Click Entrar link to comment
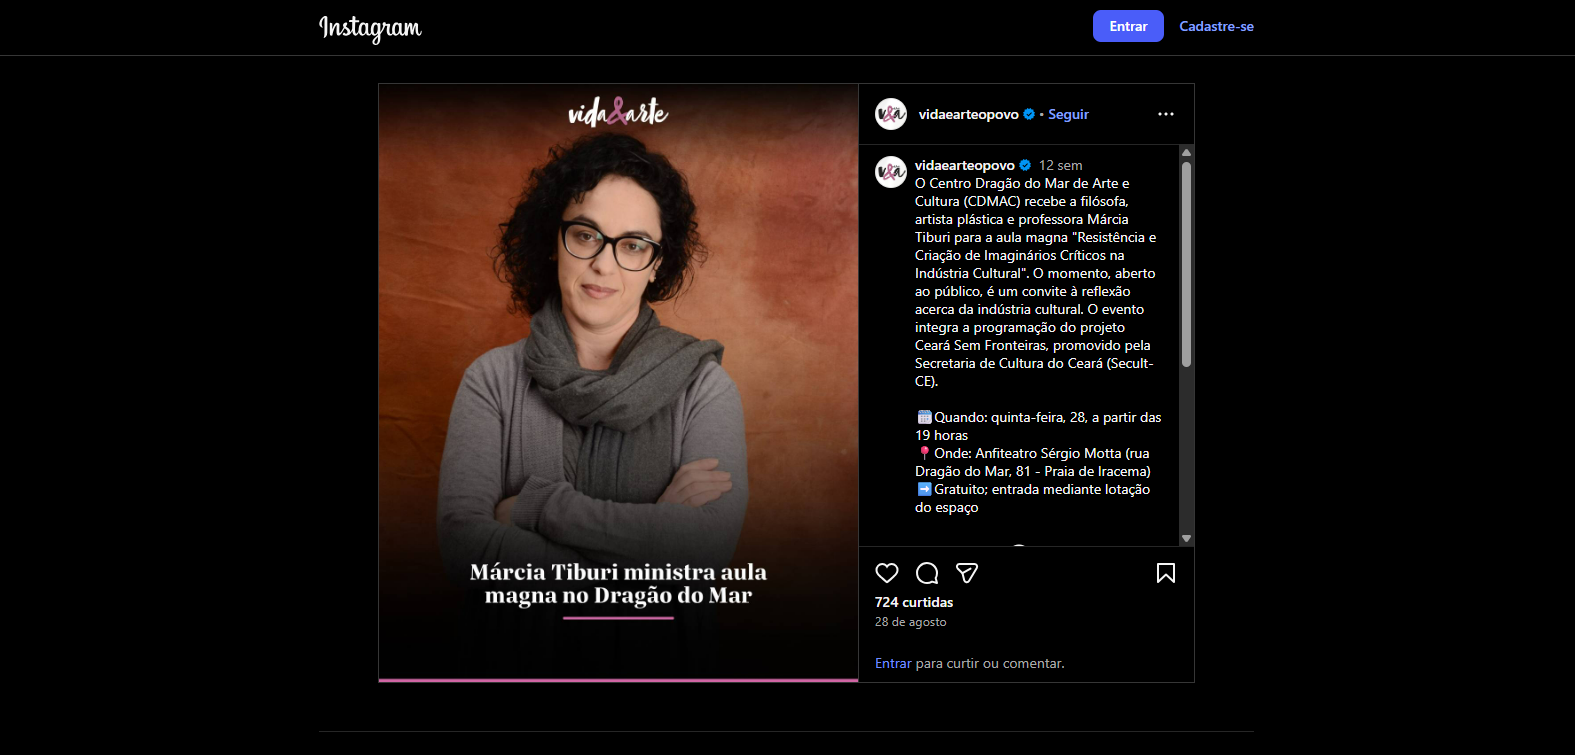 [x=893, y=663]
